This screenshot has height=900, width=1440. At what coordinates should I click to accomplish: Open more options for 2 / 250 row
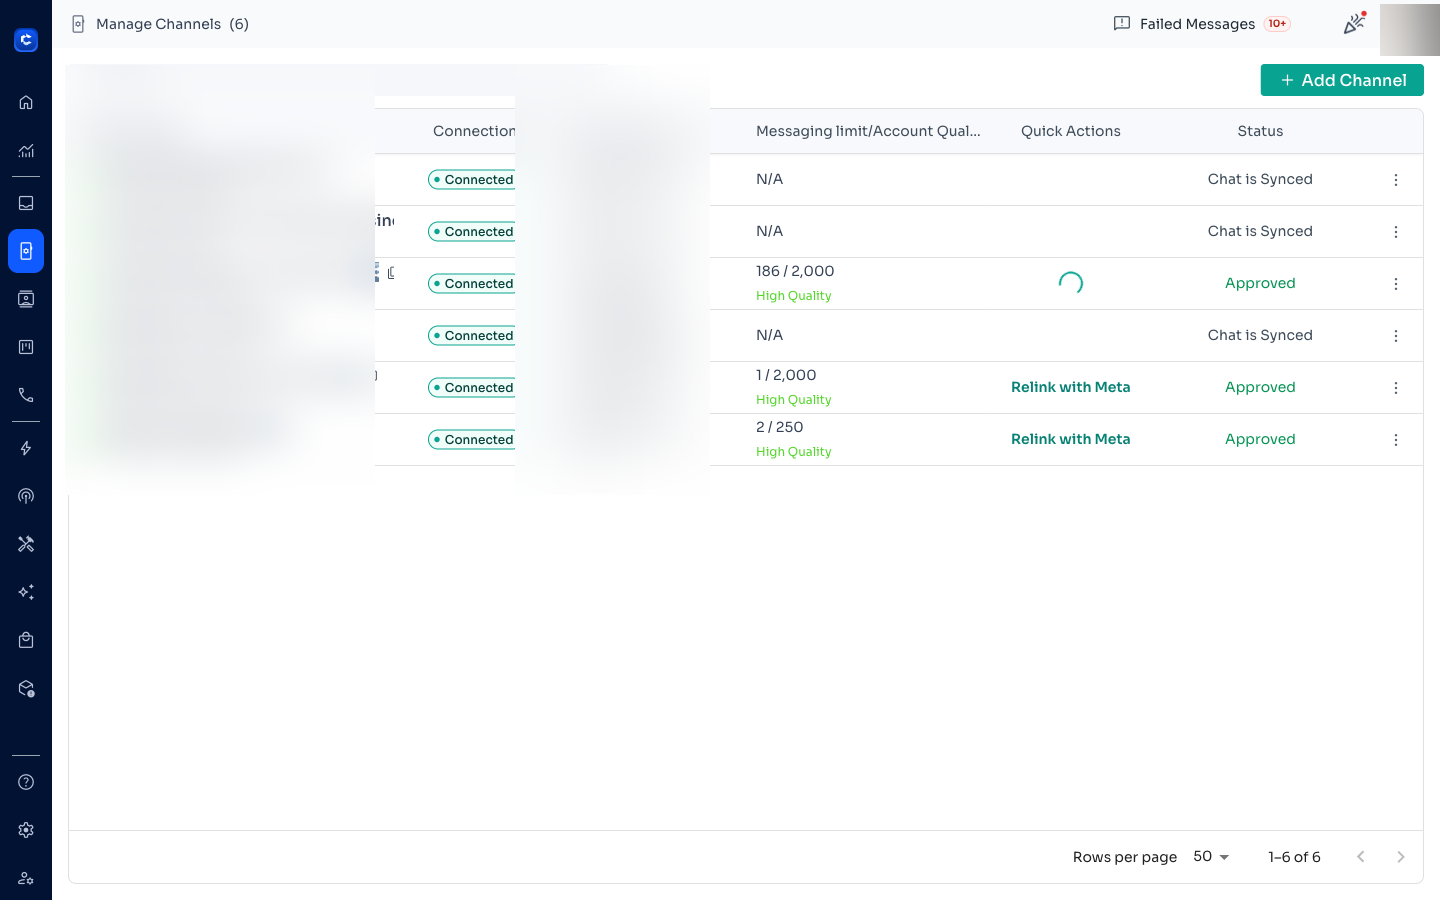coord(1396,440)
